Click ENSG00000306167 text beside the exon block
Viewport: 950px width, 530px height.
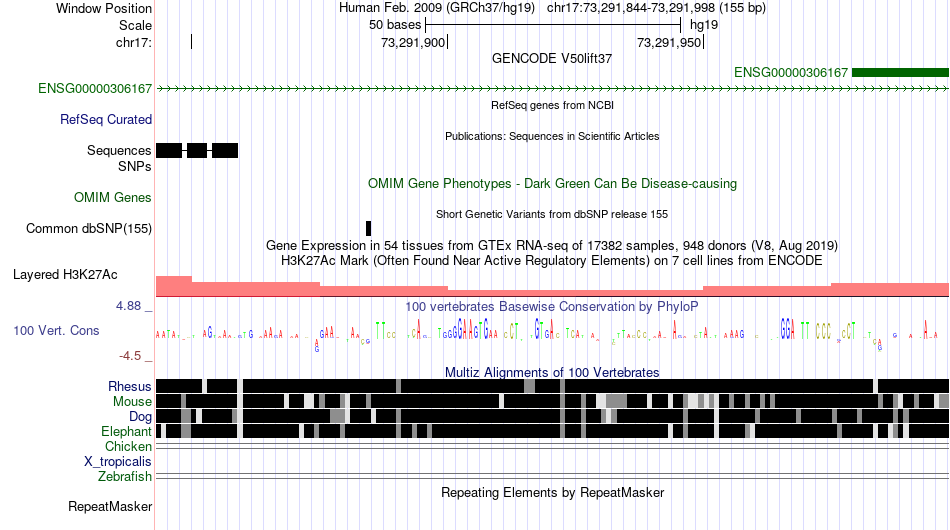(791, 73)
